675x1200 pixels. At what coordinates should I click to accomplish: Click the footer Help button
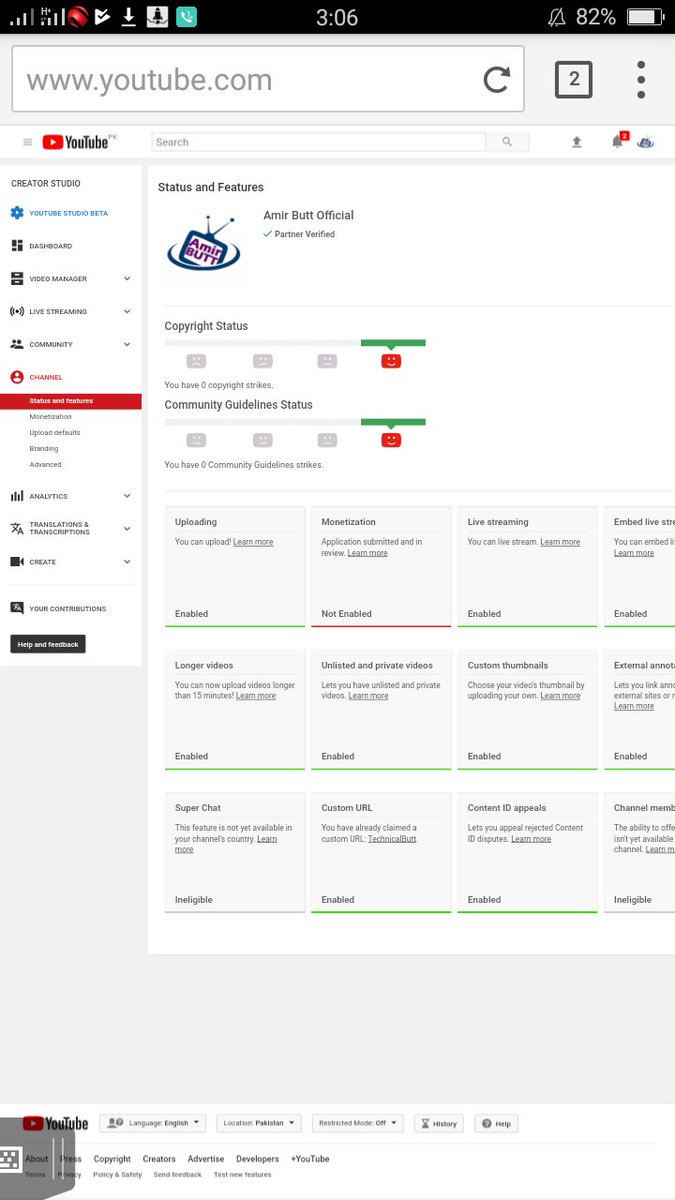[x=496, y=1123]
